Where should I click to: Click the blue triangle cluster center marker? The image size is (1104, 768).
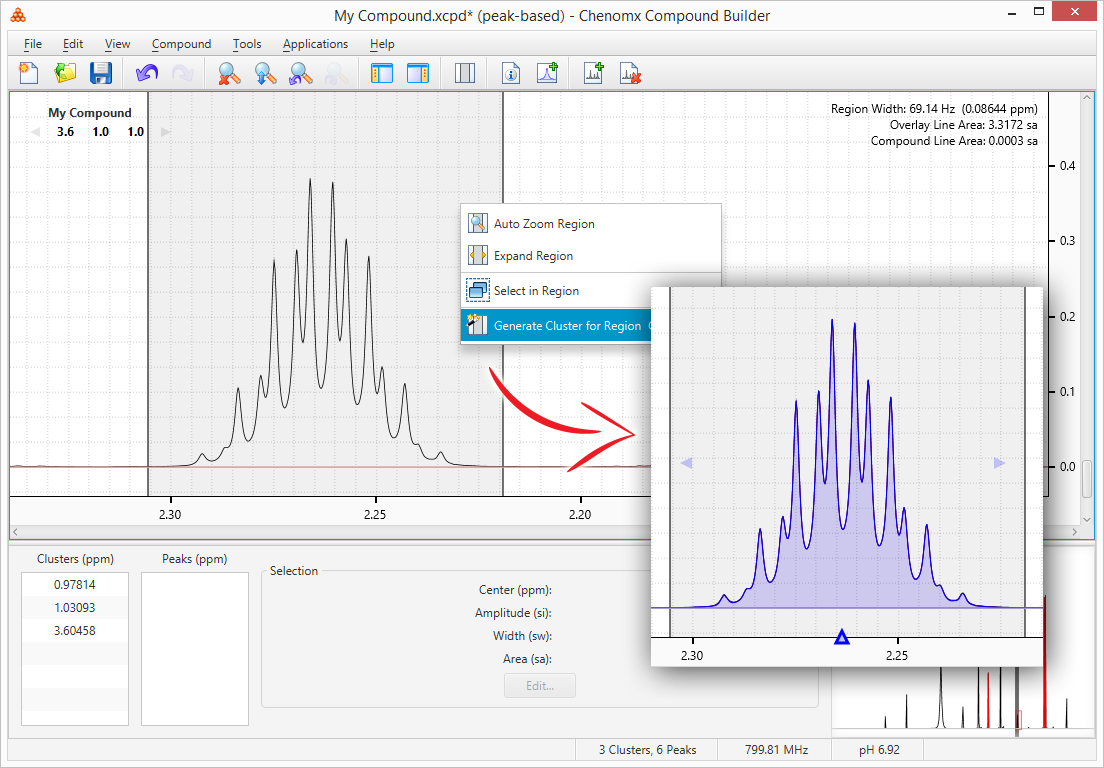841,638
